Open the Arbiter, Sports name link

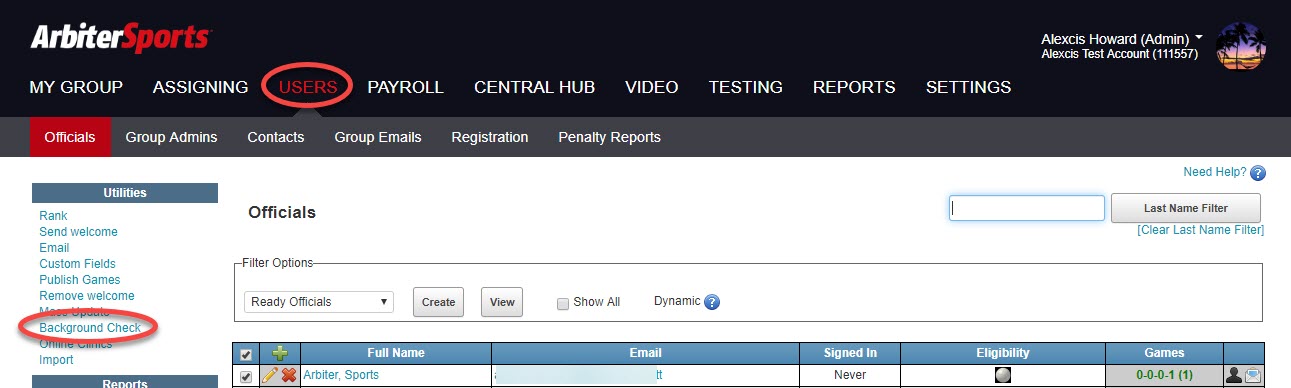341,376
